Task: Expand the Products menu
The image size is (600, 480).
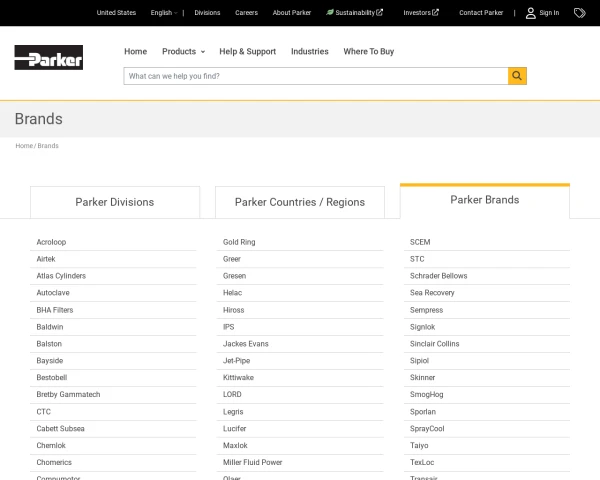Action: click(183, 51)
